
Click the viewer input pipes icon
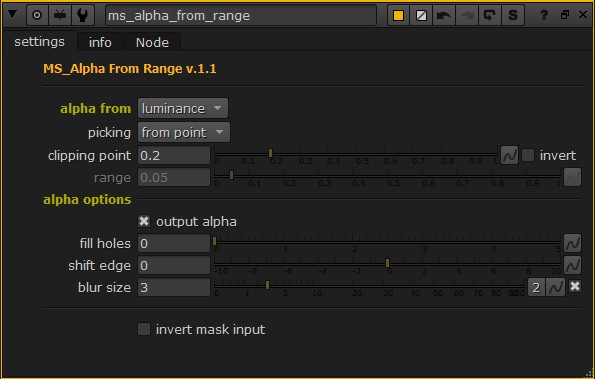coord(60,15)
